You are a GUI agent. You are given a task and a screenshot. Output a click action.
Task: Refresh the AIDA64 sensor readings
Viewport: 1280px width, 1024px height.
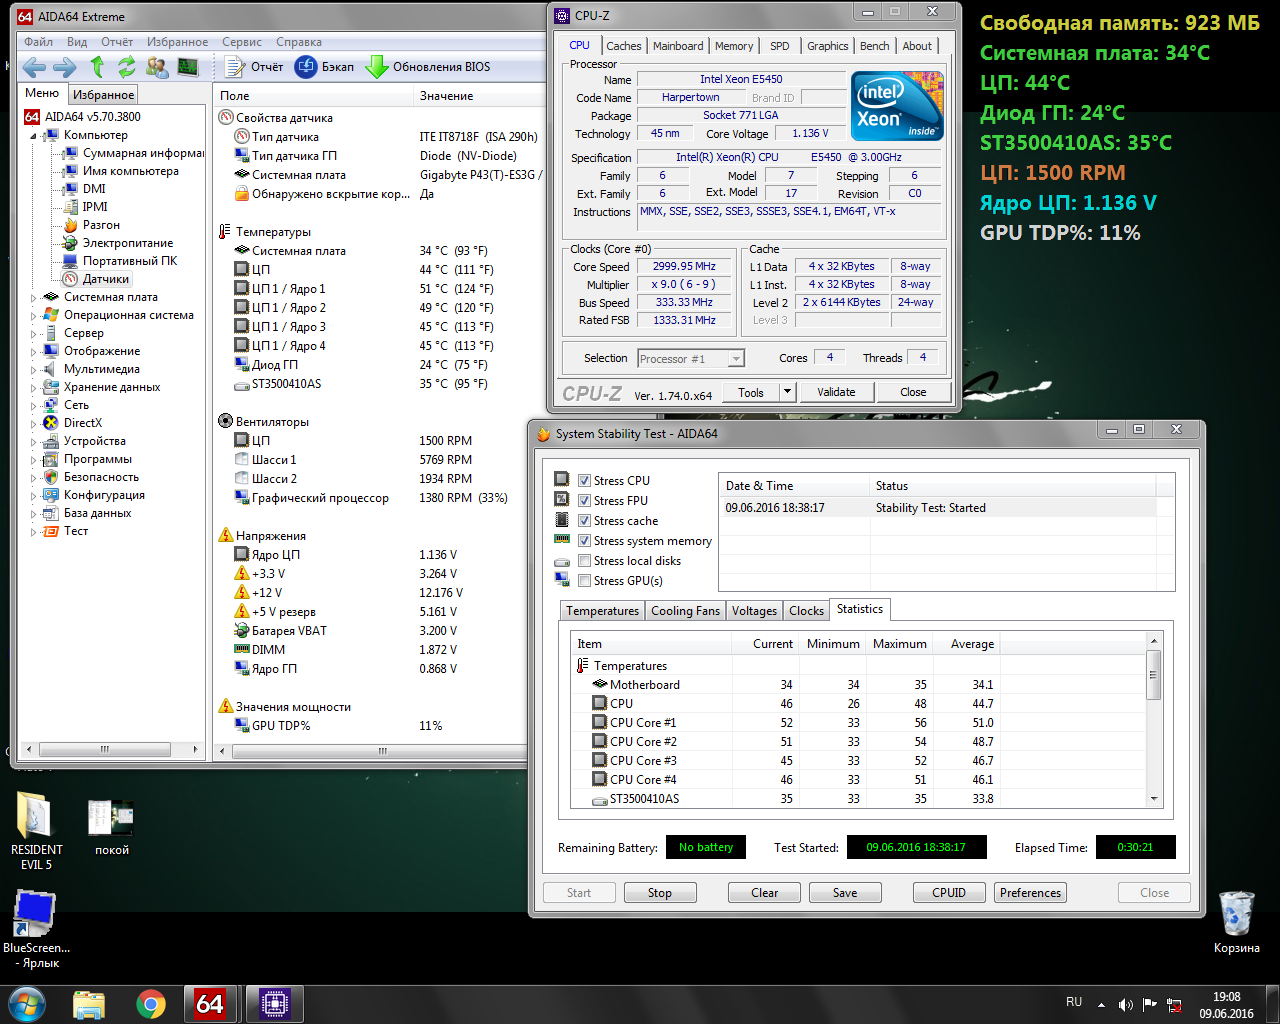pyautogui.click(x=126, y=67)
